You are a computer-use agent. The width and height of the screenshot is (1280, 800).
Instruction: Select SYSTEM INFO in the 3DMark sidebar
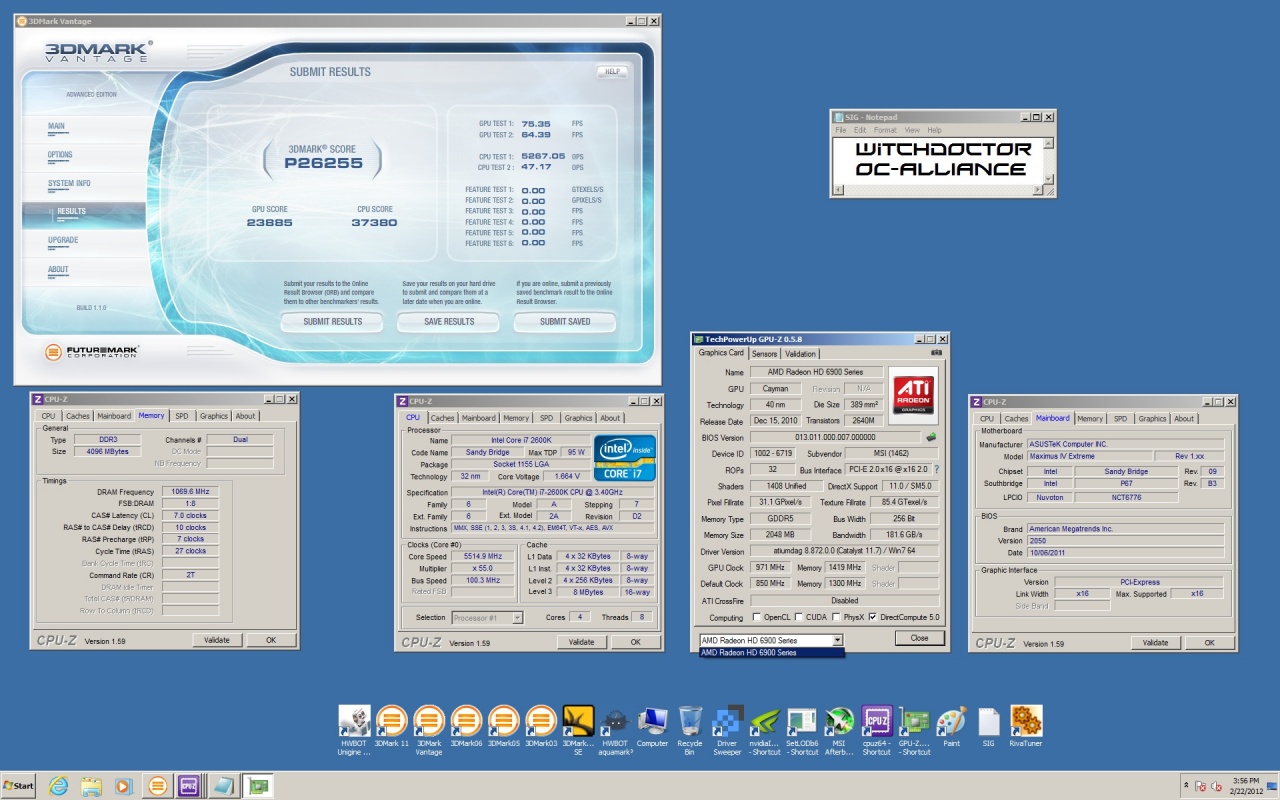click(69, 183)
